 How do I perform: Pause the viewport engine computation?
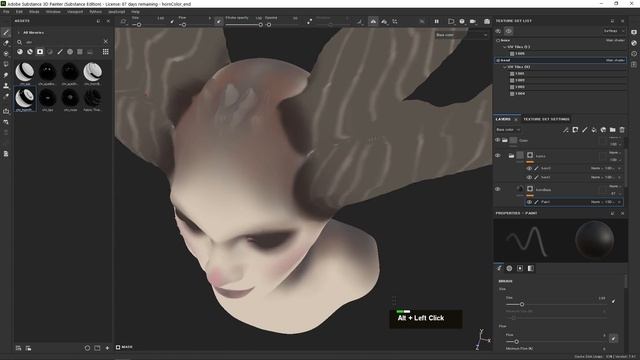(436, 22)
